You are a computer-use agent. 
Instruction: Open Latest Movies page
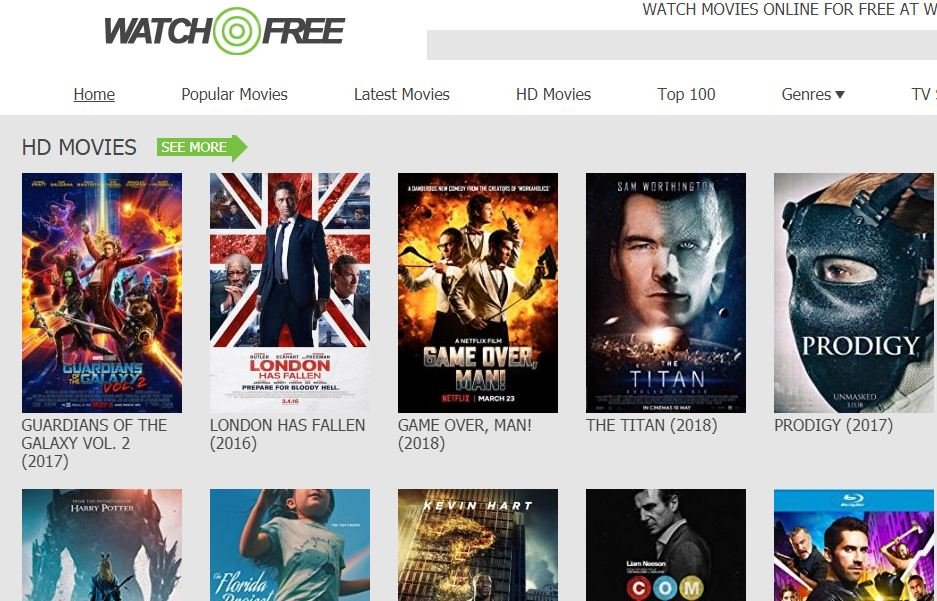[402, 94]
